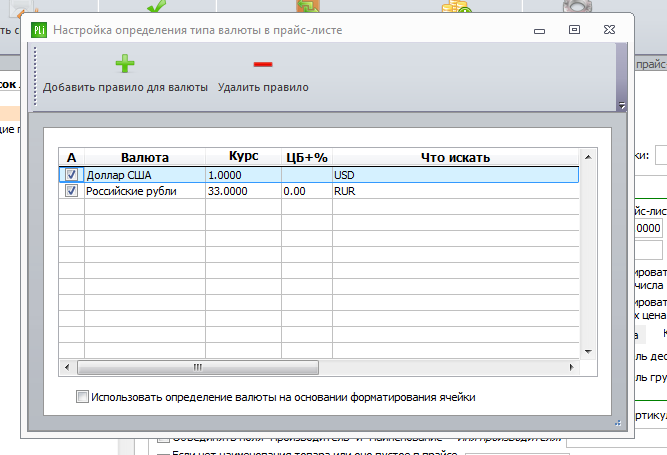Click the empty ЦБ+% cell in Доллар США row
This screenshot has width=667, height=455.
click(x=307, y=175)
